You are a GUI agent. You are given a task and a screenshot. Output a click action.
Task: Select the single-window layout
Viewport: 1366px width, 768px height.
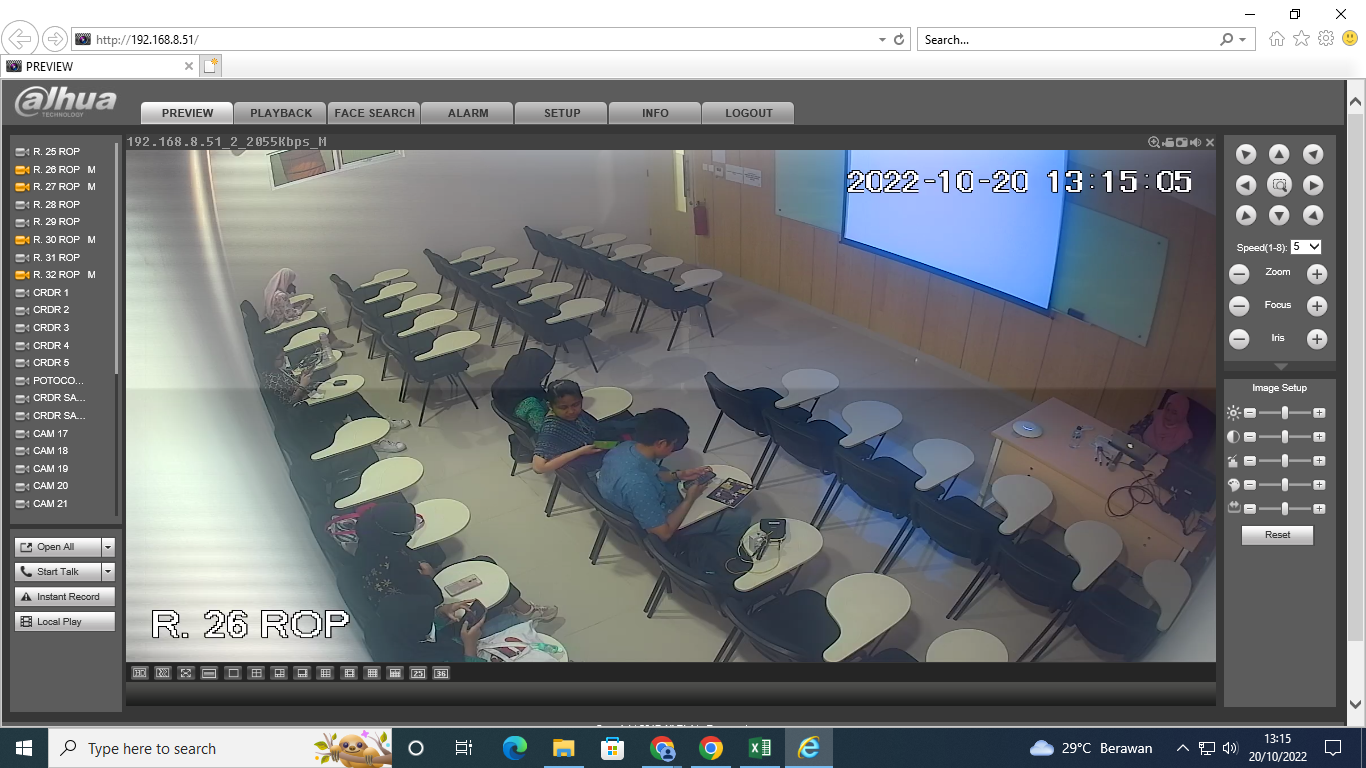point(233,673)
